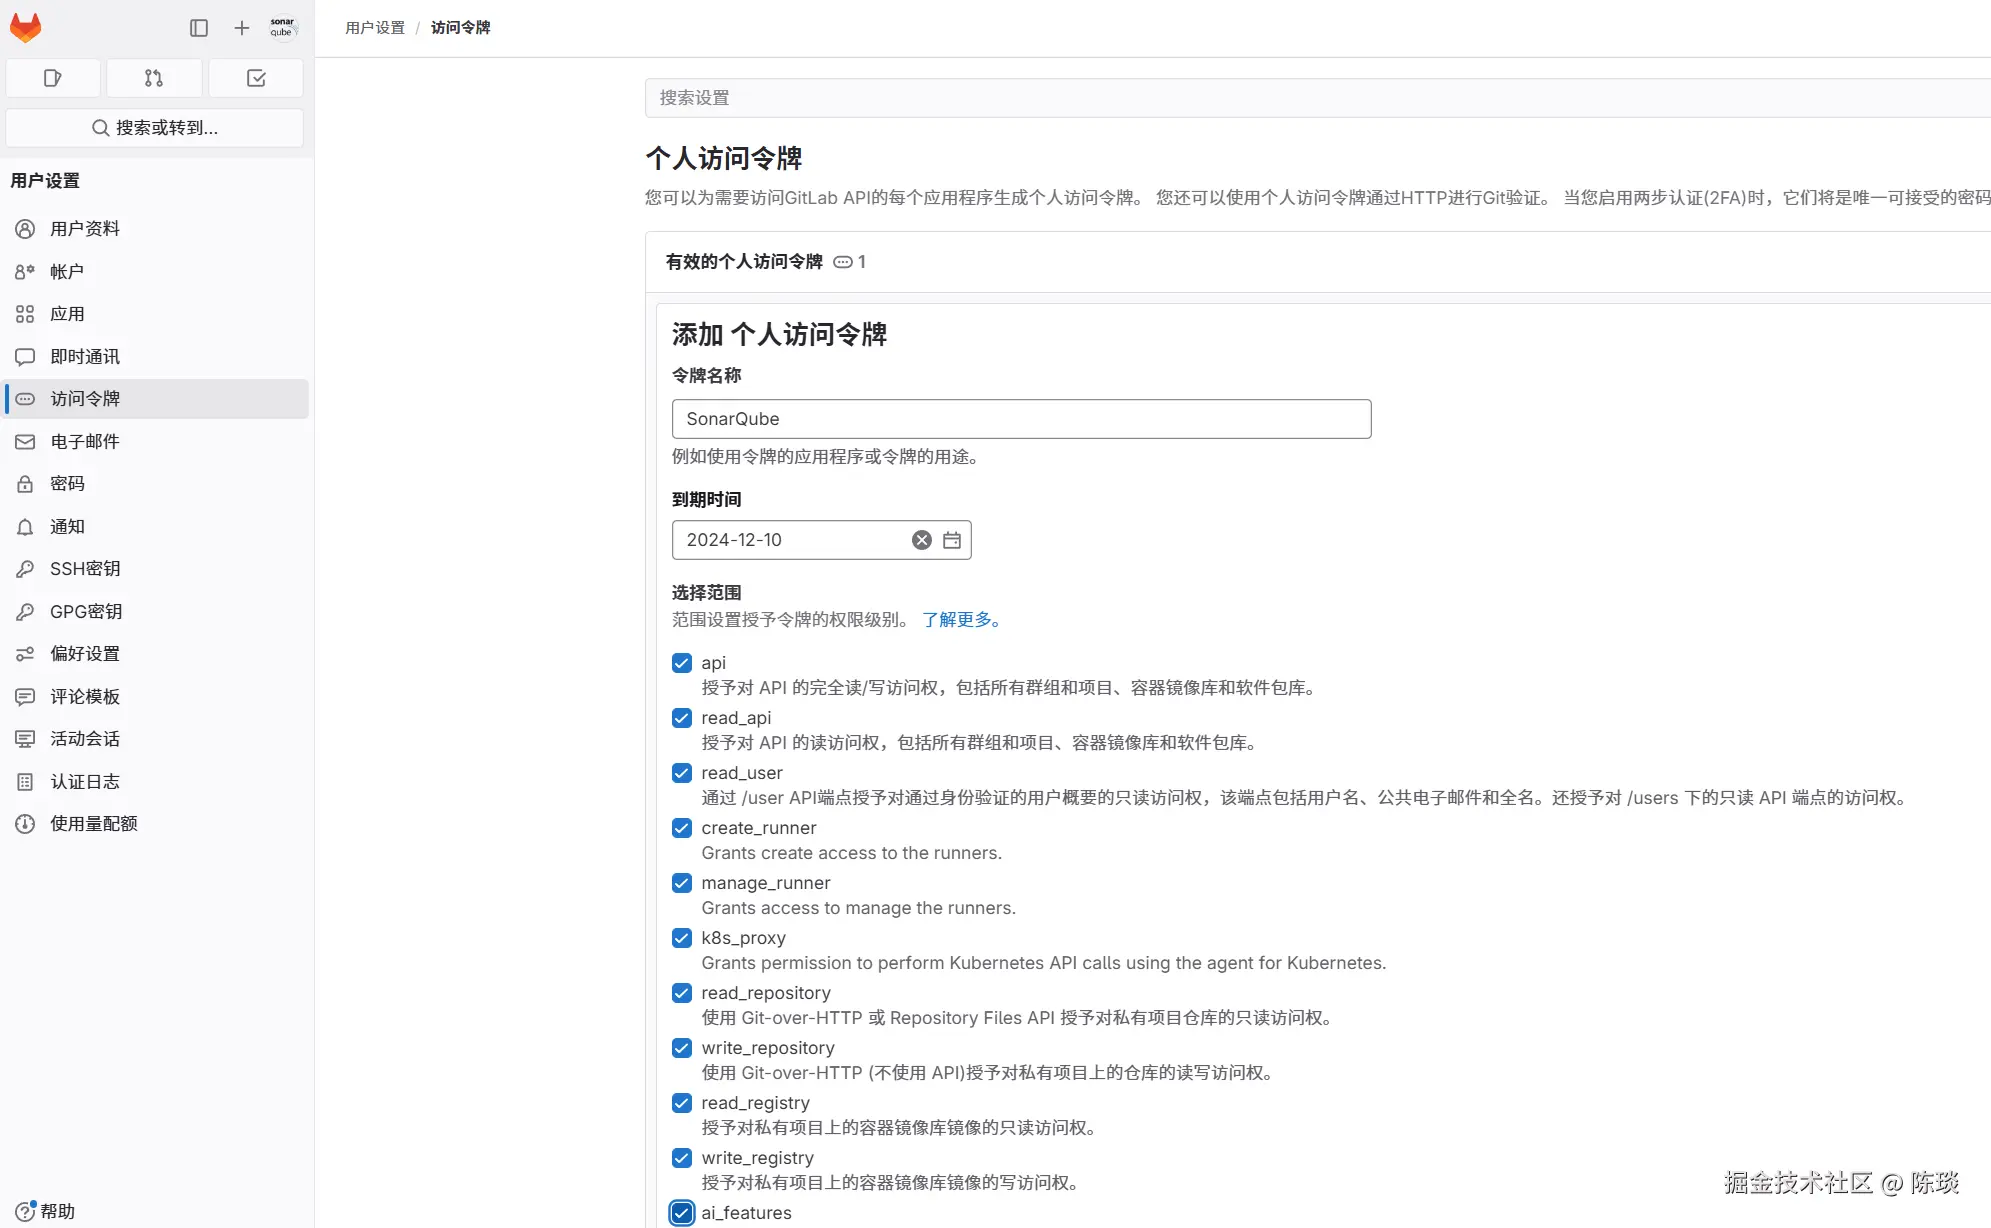Open the SonarQube user avatar menu
1991x1228 pixels.
click(x=283, y=28)
